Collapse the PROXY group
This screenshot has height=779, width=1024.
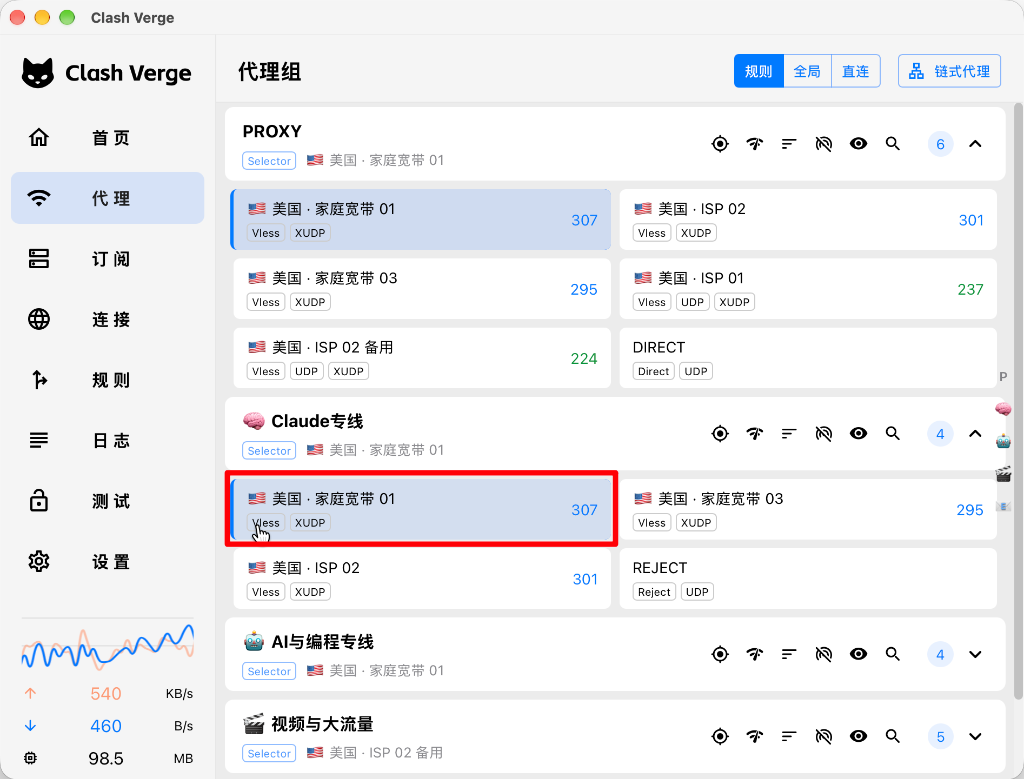click(975, 144)
